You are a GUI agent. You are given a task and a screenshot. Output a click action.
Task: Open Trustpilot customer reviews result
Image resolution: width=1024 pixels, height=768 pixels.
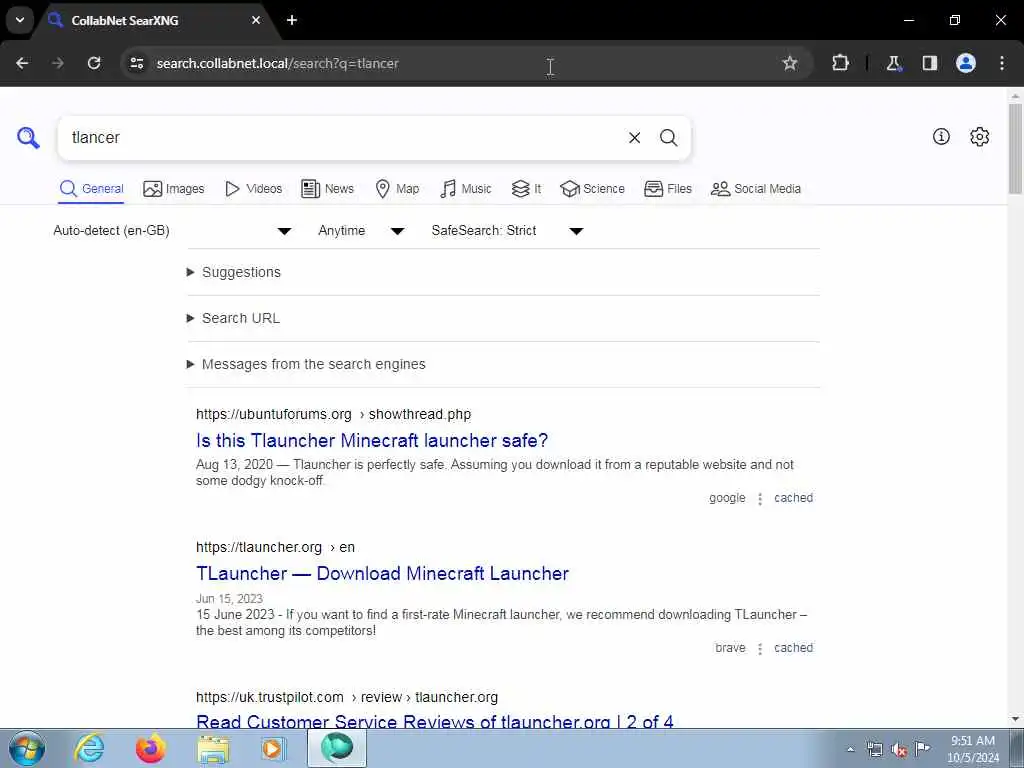pyautogui.click(x=435, y=721)
